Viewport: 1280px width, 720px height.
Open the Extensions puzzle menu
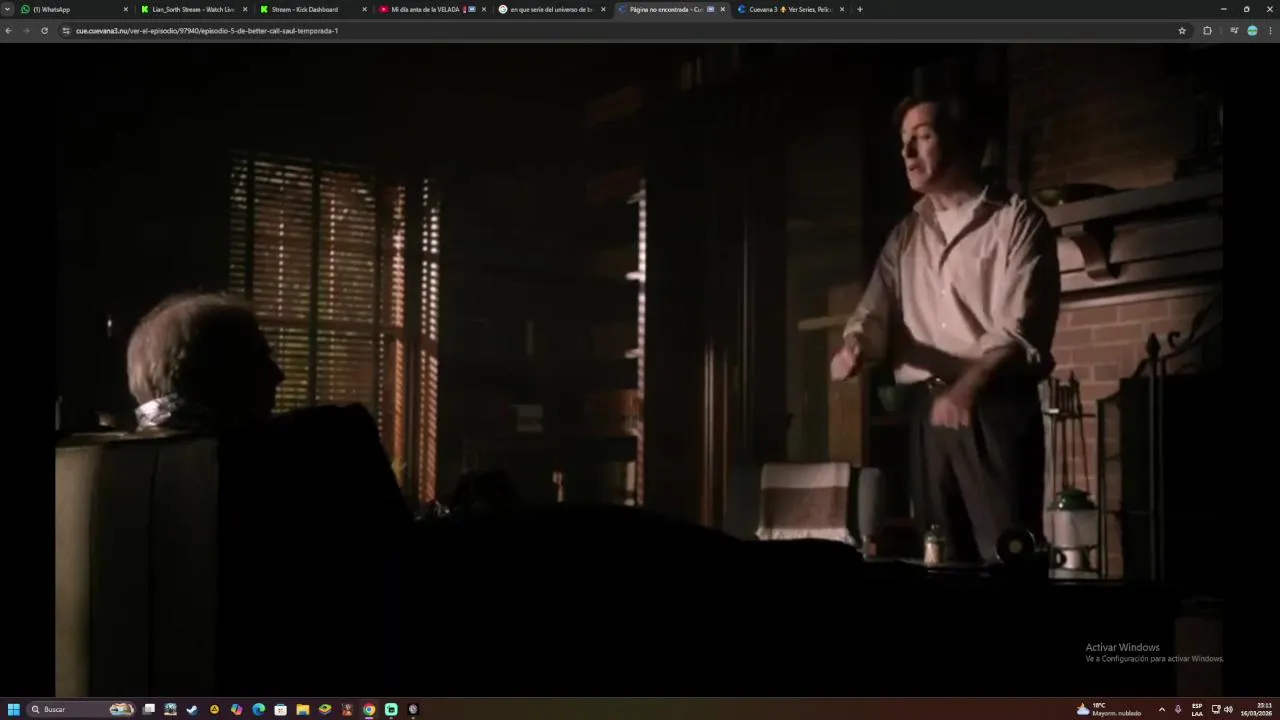(x=1207, y=31)
